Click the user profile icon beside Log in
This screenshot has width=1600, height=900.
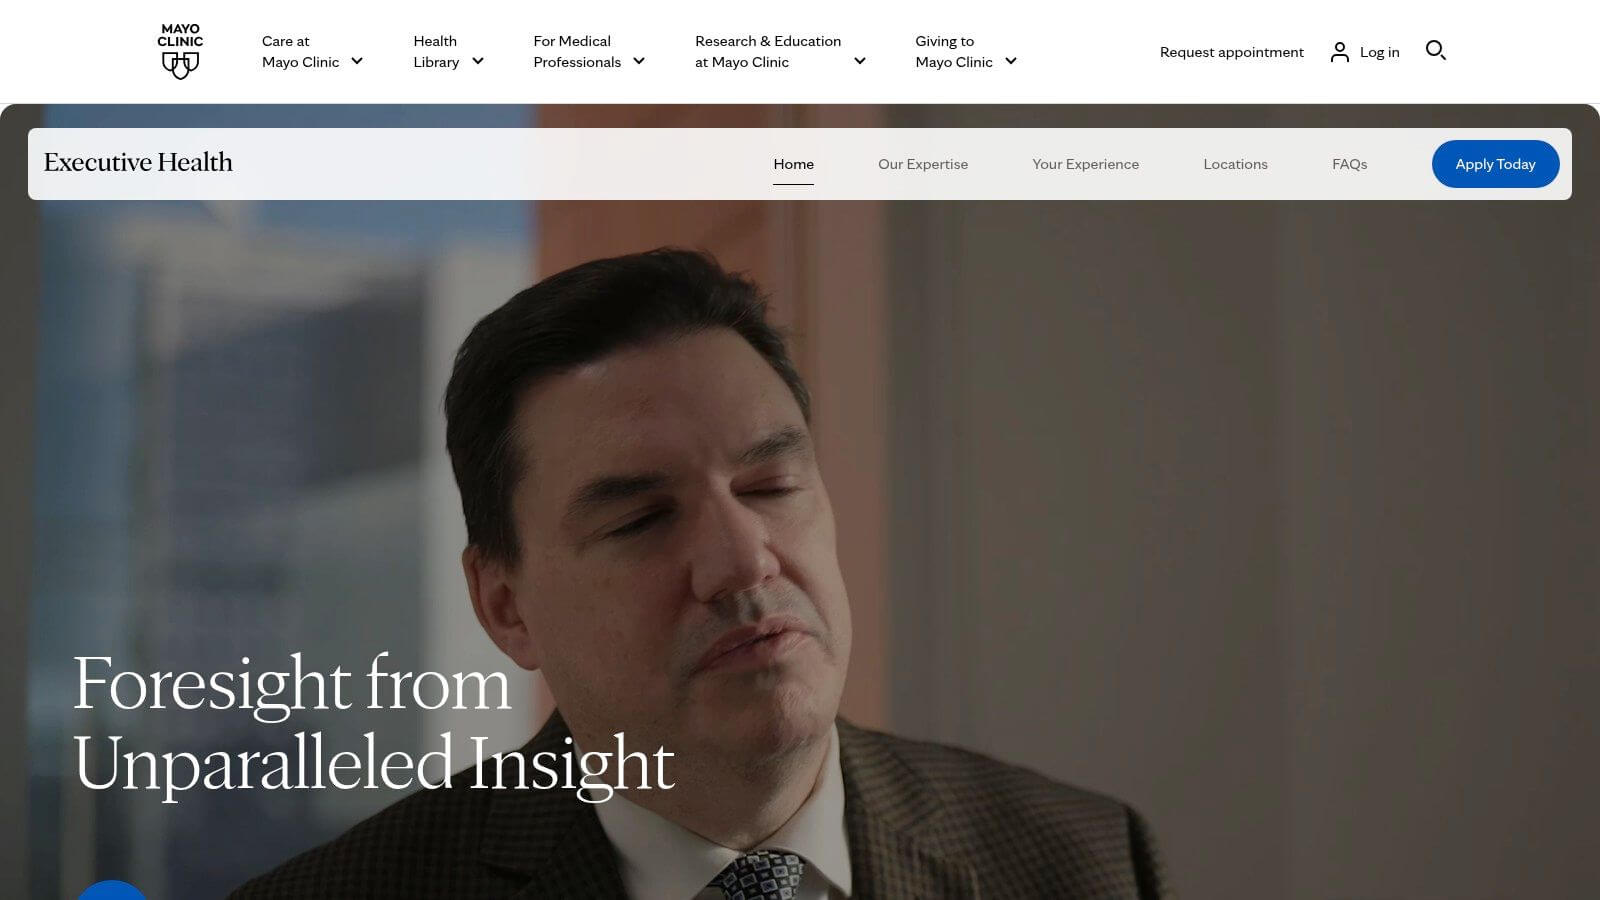pyautogui.click(x=1340, y=52)
